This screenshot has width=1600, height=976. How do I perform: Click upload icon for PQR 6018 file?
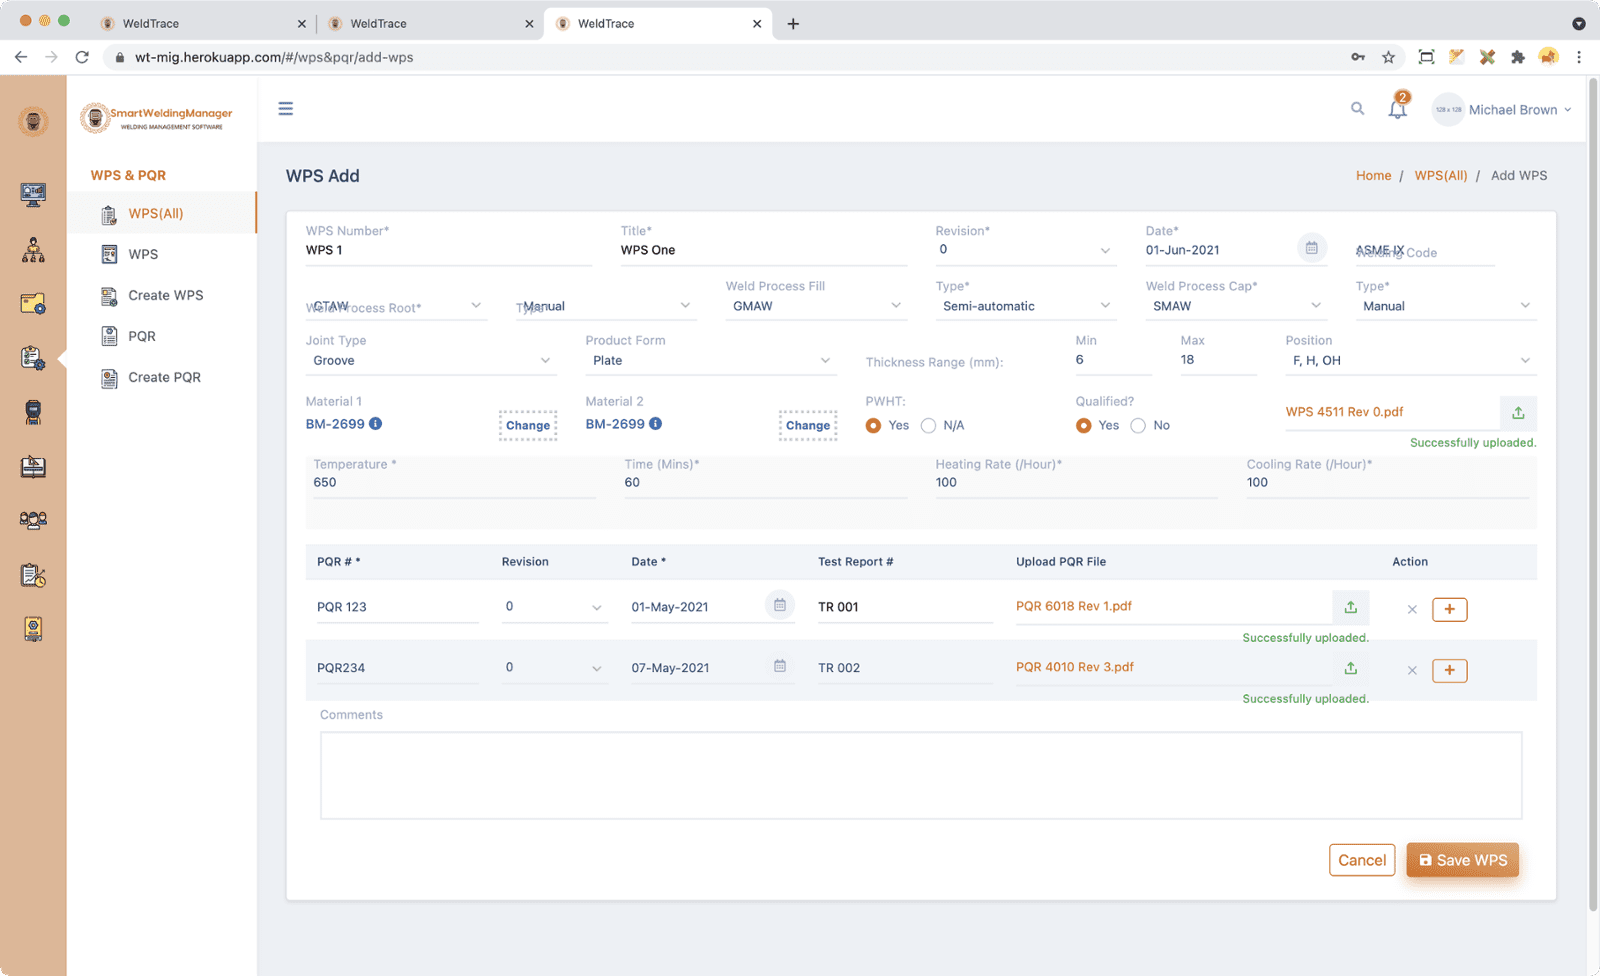point(1350,607)
